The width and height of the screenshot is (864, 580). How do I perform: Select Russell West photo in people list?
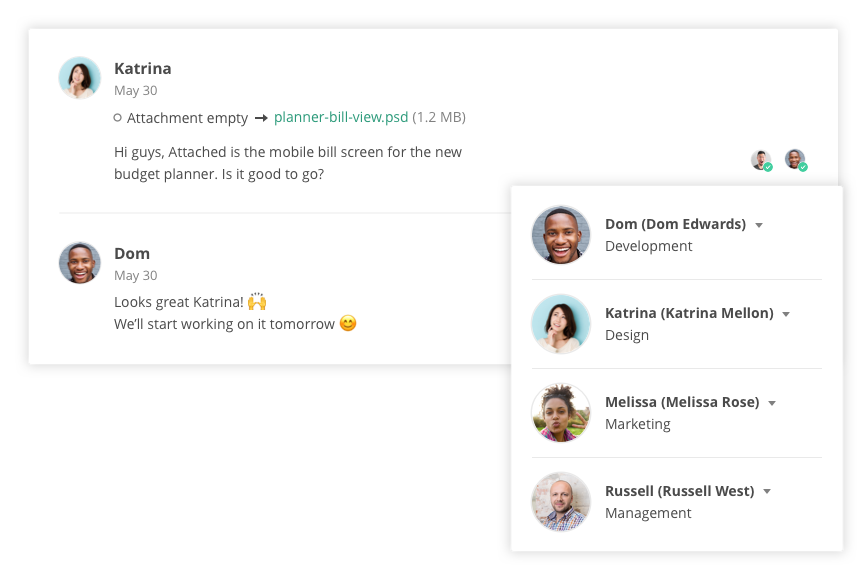click(561, 502)
